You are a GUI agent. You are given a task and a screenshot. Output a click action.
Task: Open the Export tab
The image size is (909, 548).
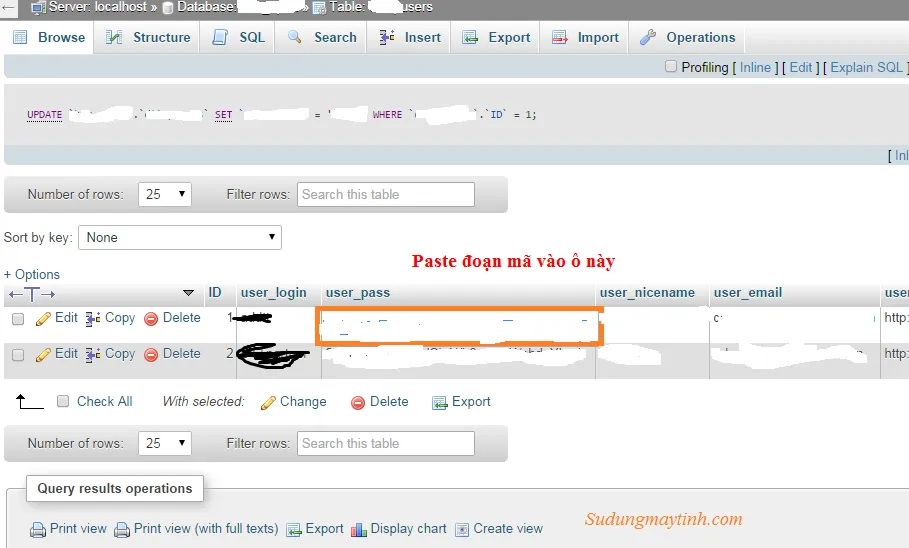point(496,37)
